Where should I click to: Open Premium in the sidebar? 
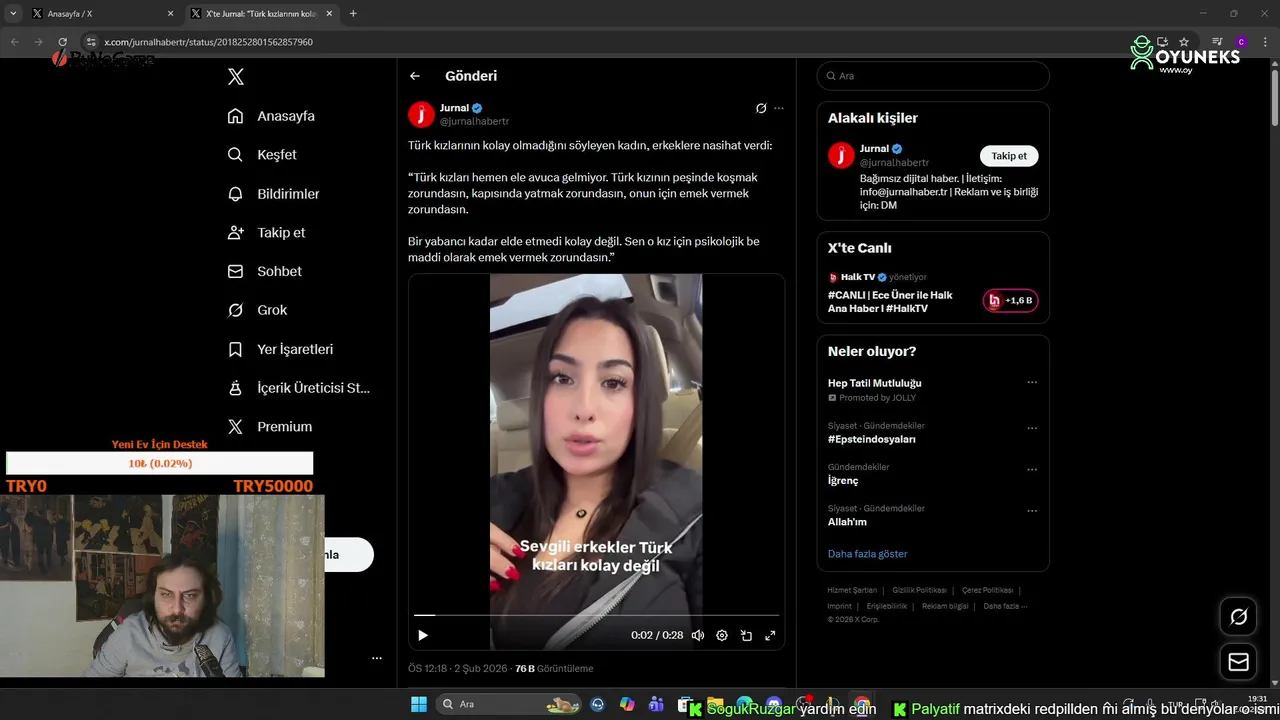[269, 426]
